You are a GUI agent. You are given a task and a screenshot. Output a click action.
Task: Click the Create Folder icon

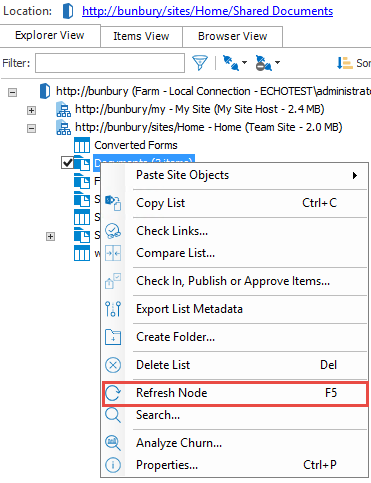(113, 337)
